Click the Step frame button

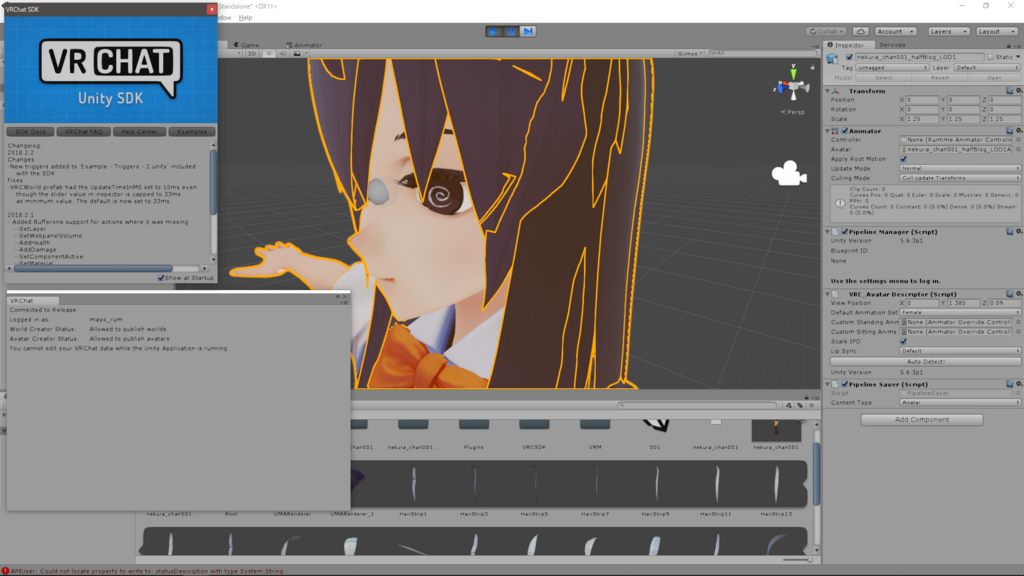(x=528, y=31)
